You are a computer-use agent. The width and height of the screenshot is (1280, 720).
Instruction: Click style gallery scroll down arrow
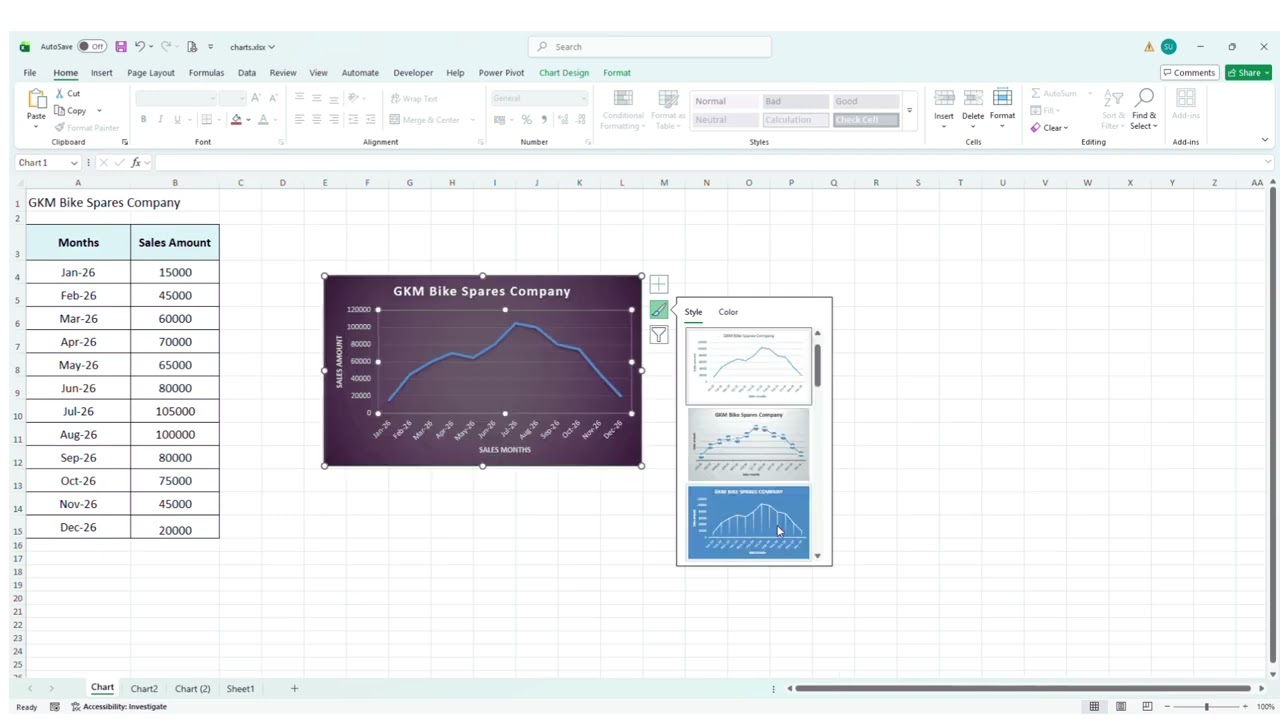817,556
